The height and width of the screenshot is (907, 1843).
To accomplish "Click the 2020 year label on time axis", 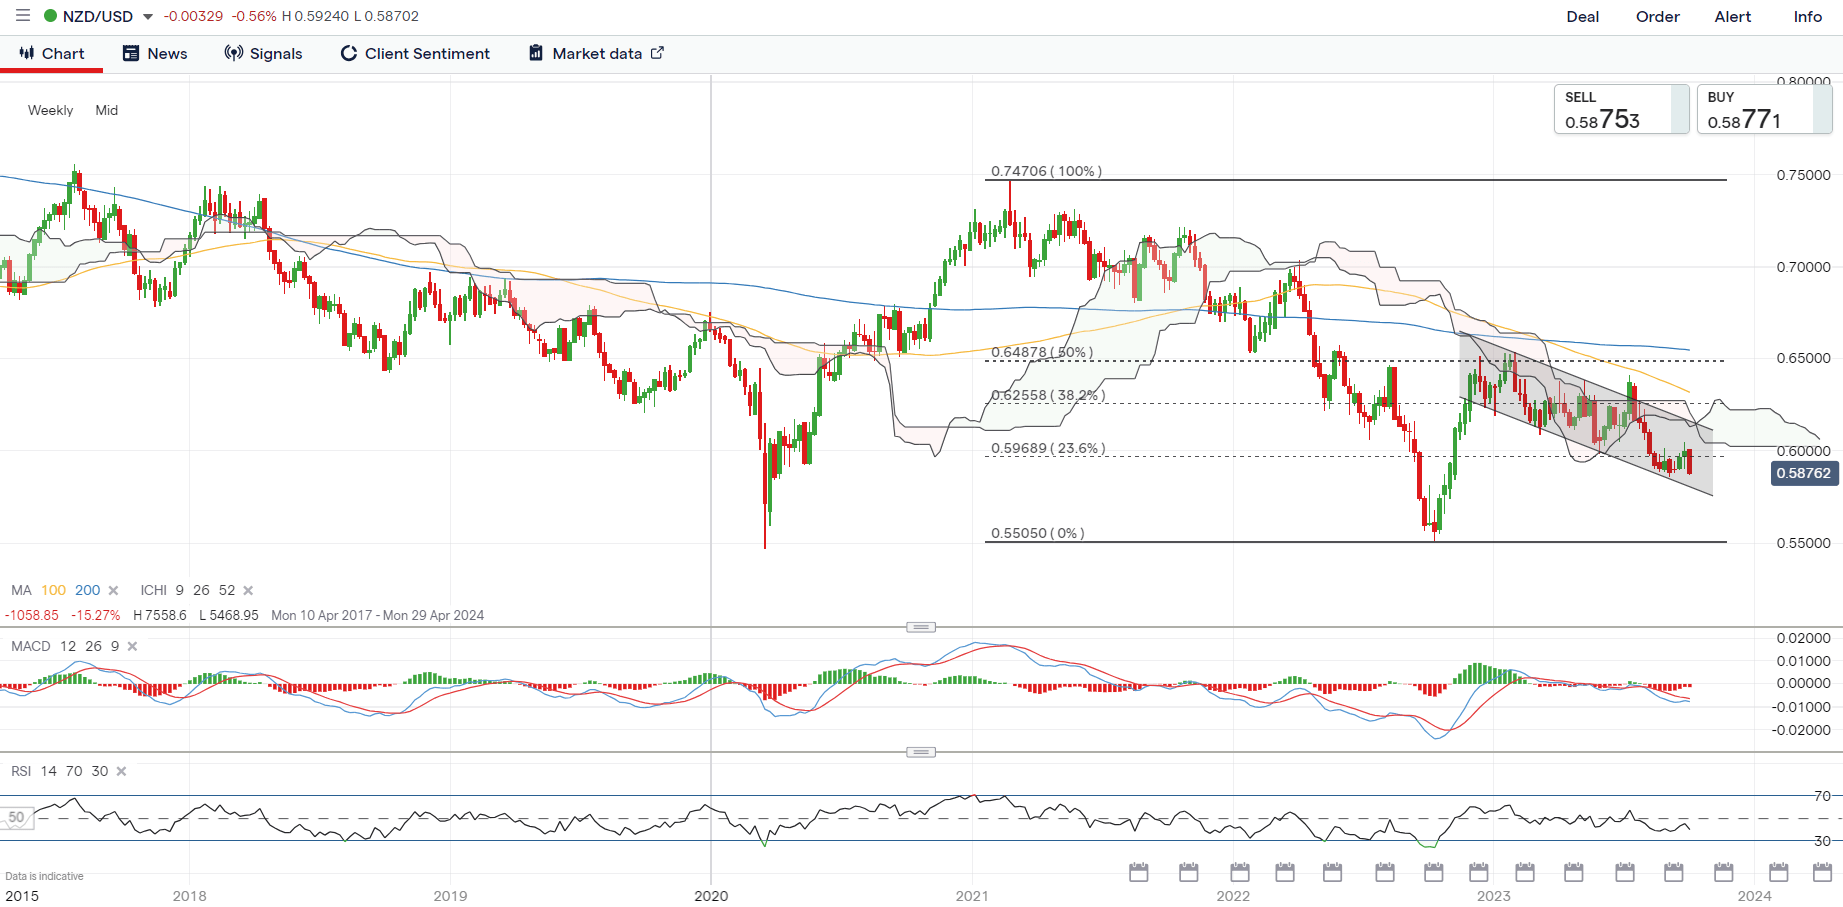I will click(711, 896).
